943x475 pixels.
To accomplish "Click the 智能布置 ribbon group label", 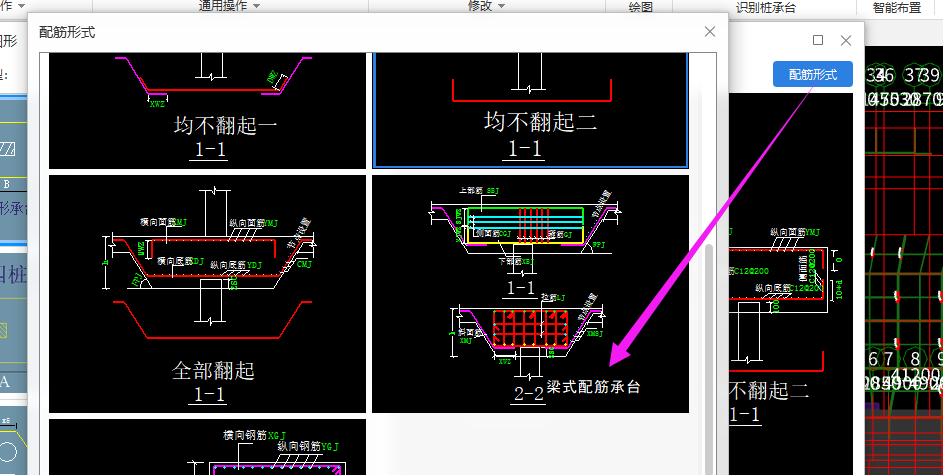I will click(897, 7).
